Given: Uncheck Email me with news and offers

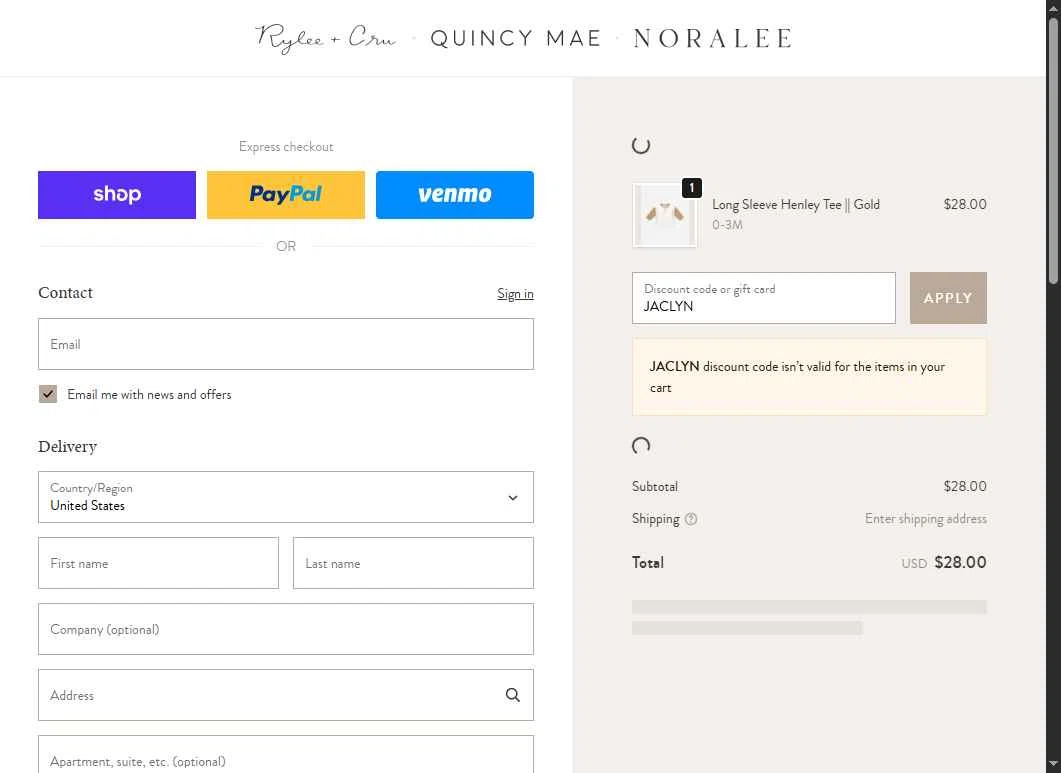Looking at the screenshot, I should click(47, 394).
